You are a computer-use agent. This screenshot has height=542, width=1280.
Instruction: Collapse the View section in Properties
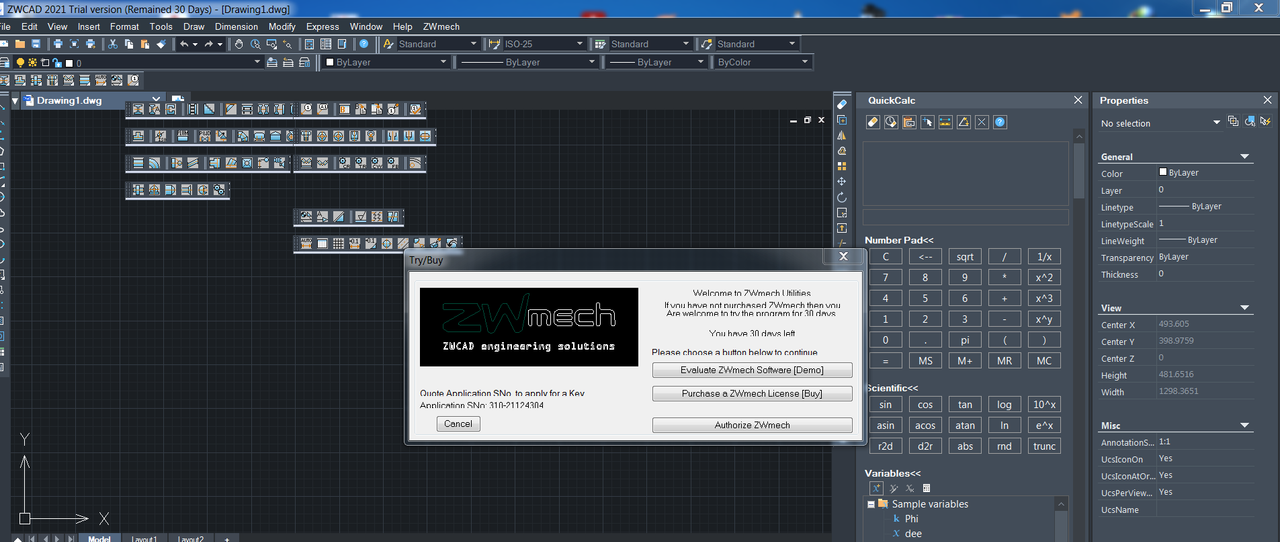1245,308
